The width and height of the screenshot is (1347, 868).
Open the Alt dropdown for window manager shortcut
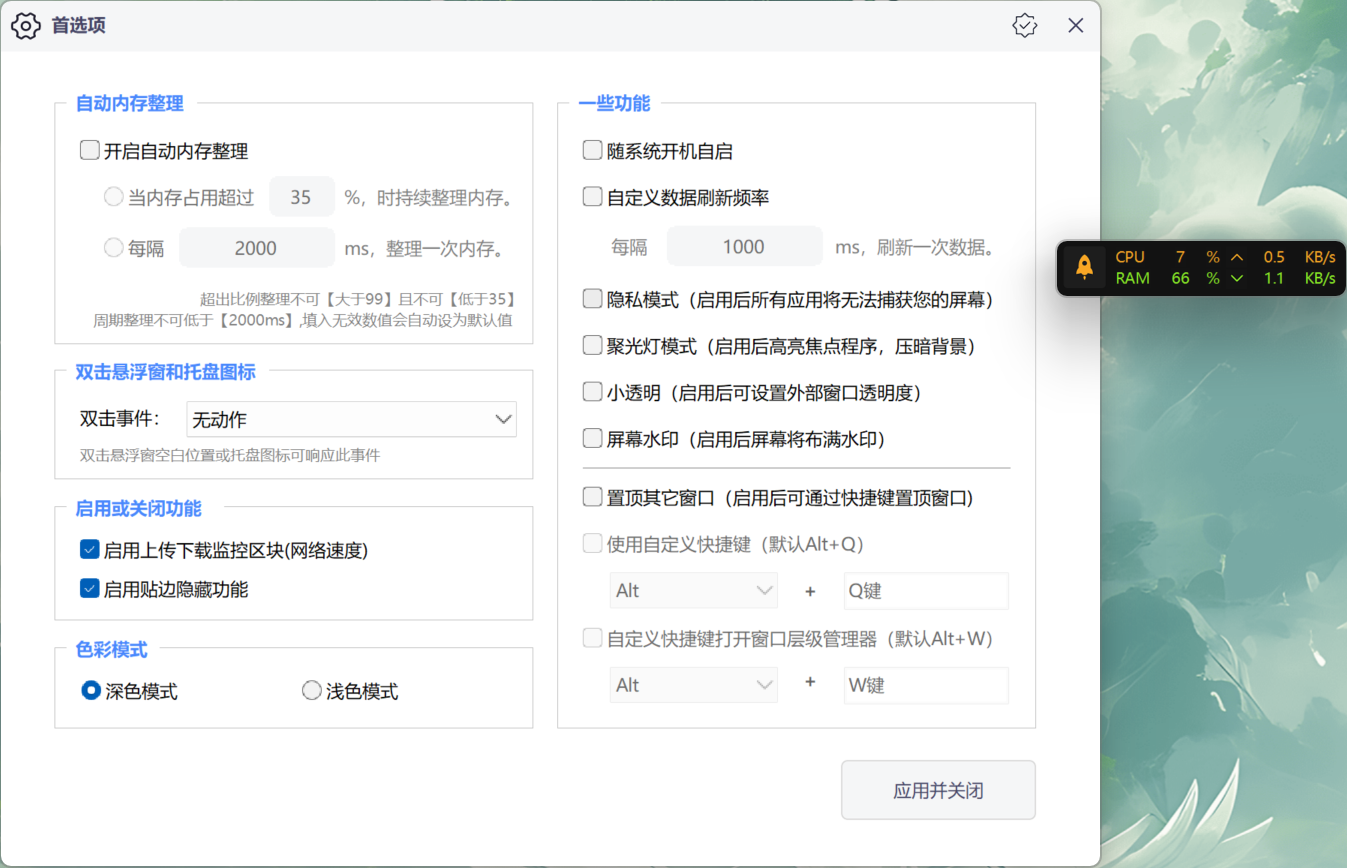coord(693,685)
